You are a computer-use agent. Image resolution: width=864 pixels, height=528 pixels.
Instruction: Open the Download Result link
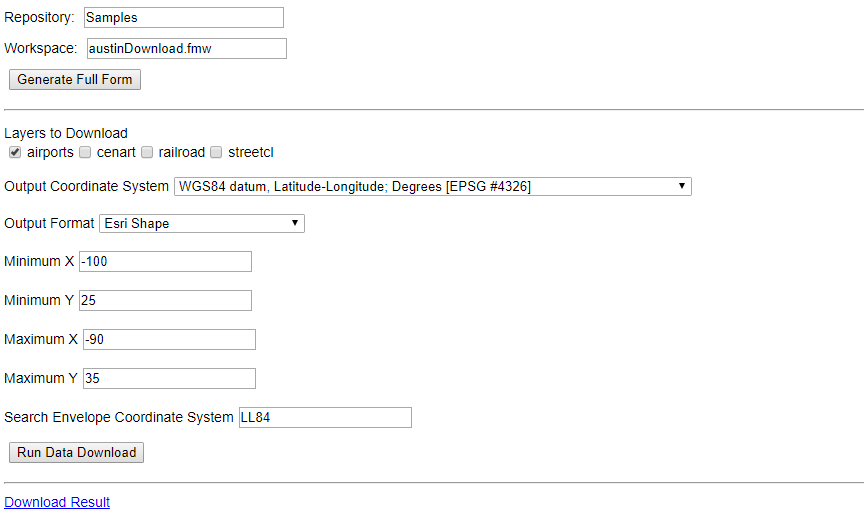(57, 502)
